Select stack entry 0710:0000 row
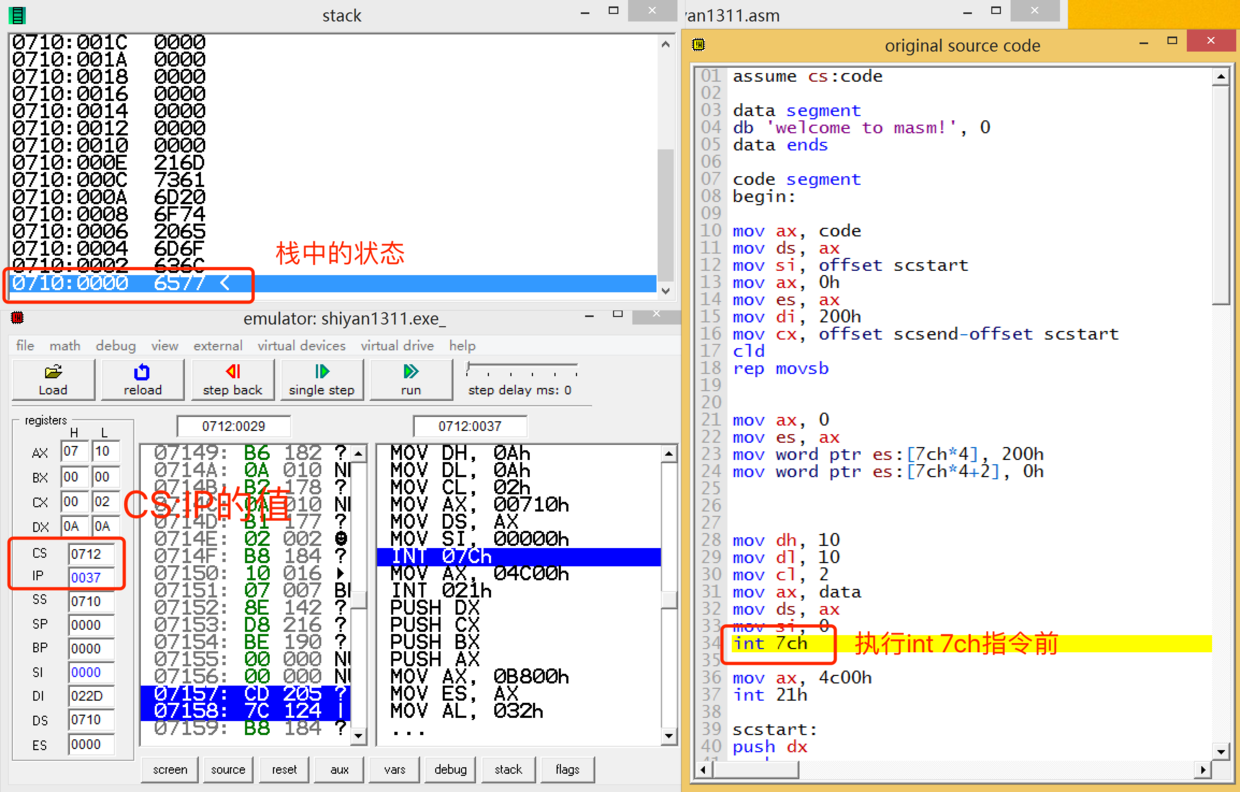The height and width of the screenshot is (792, 1240). coord(330,284)
